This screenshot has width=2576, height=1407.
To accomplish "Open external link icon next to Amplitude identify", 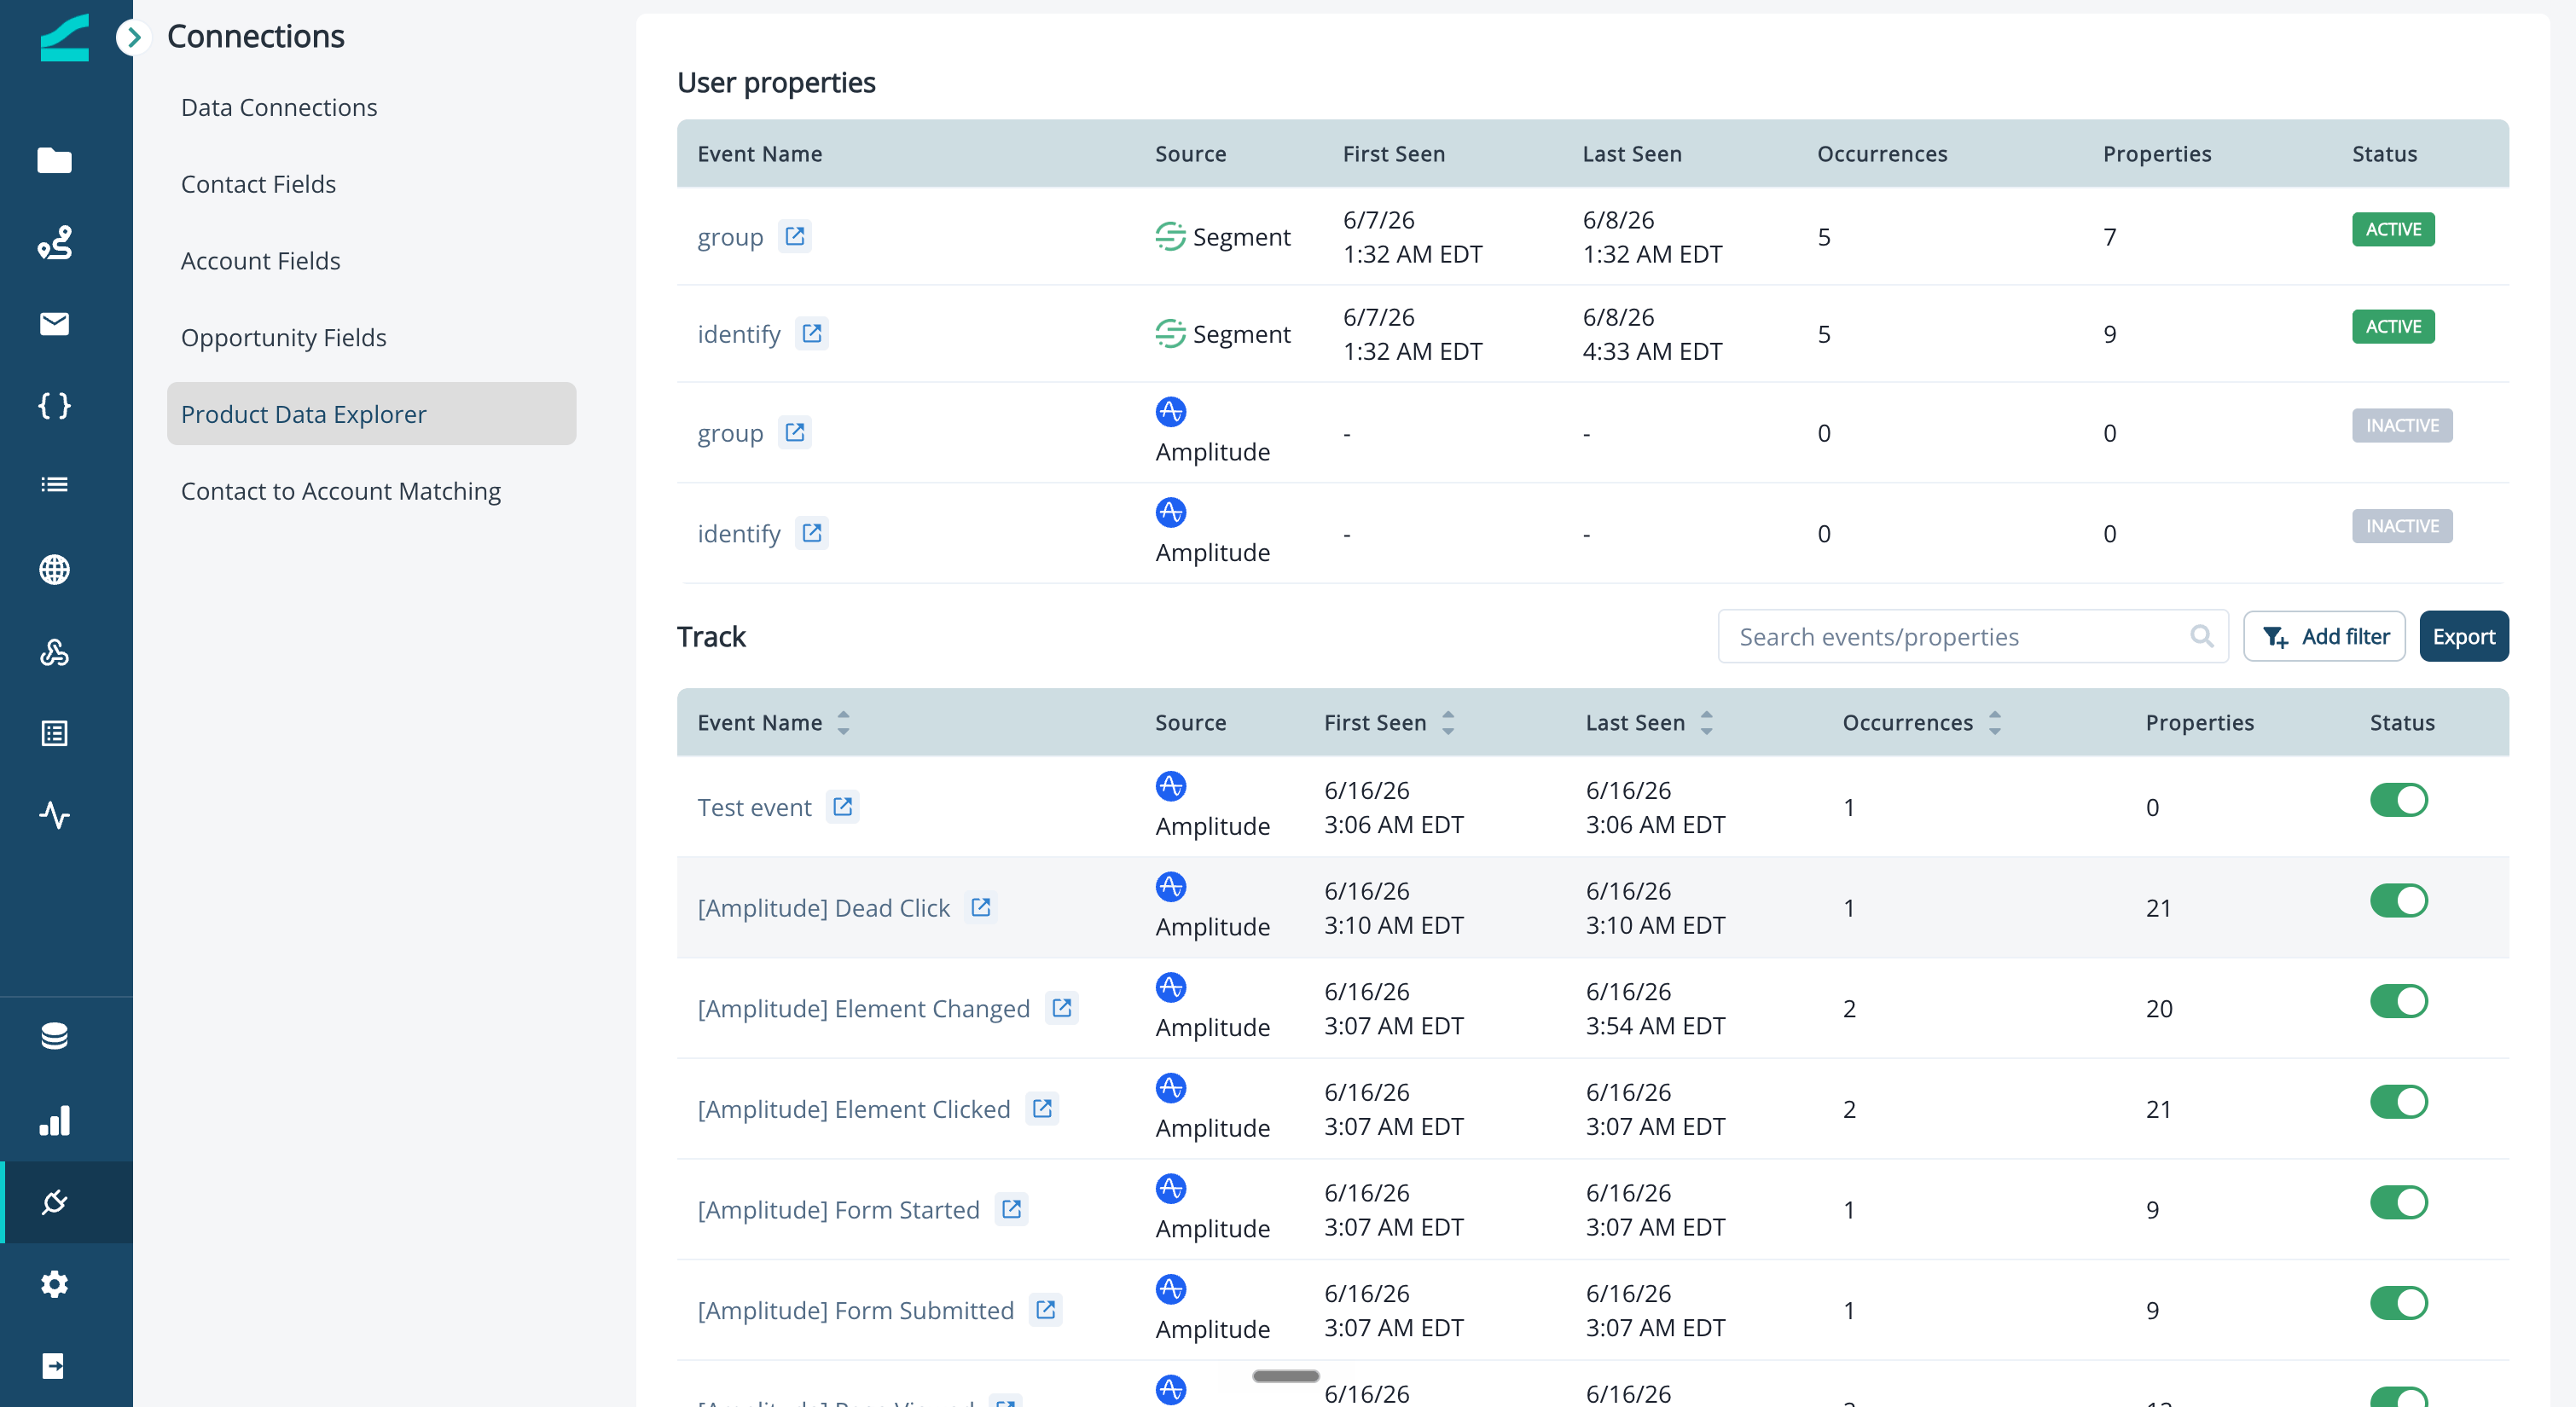I will point(812,533).
